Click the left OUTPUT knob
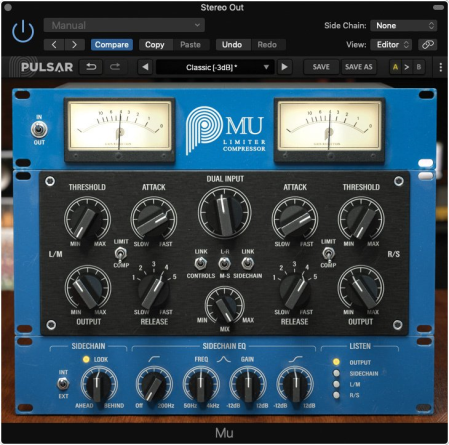Image resolution: width=449 pixels, height=445 pixels. [x=88, y=288]
